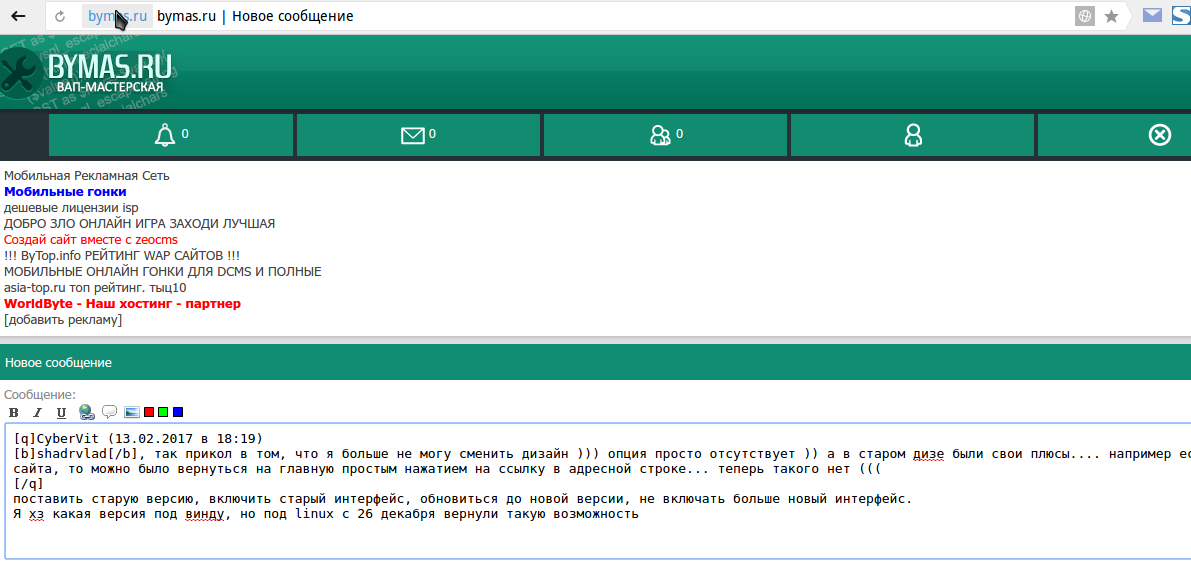
Task: Pick the red text color swatch
Action: coord(149,412)
